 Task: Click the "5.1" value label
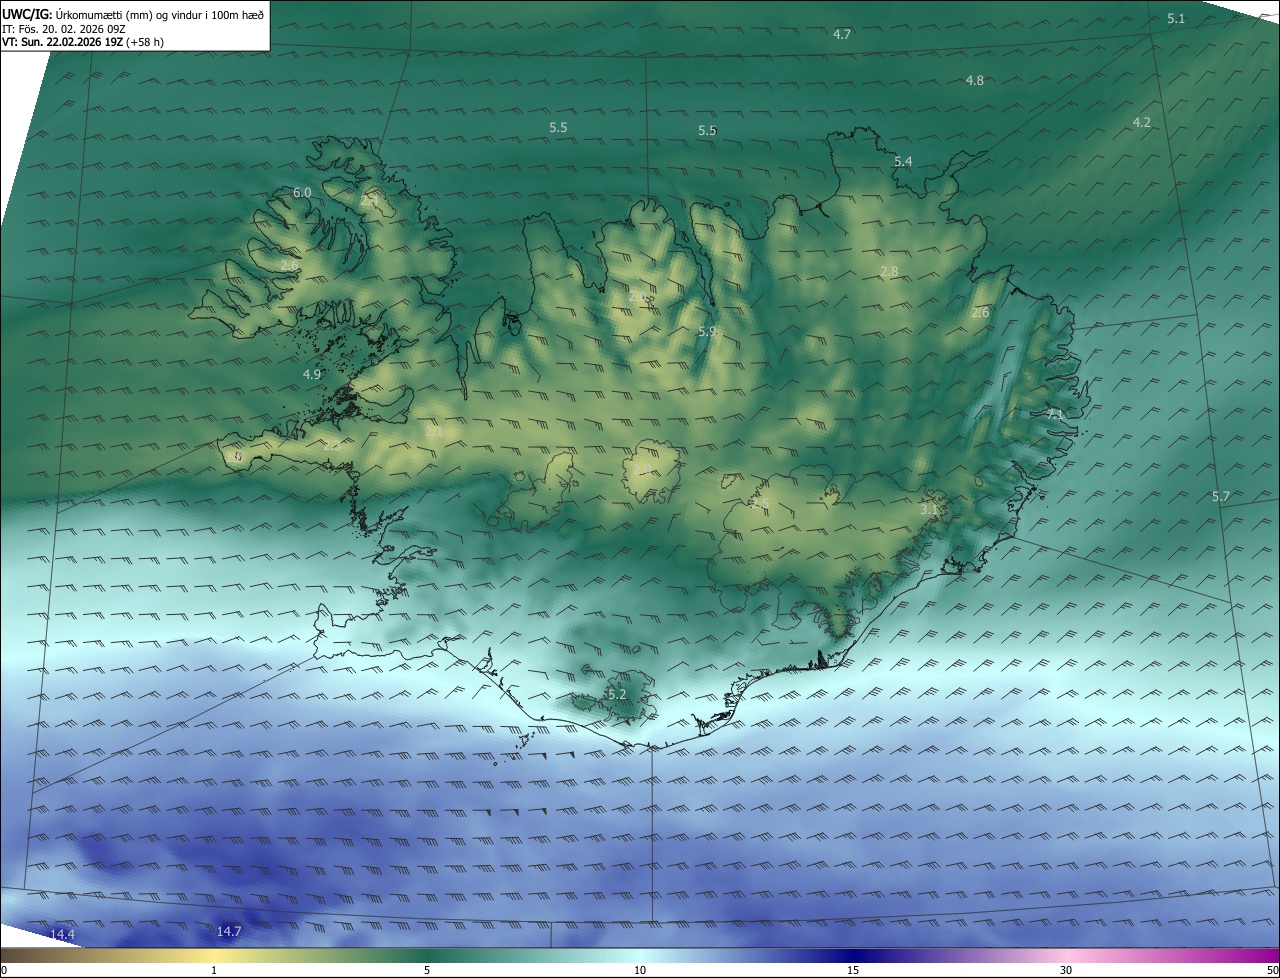(1176, 19)
